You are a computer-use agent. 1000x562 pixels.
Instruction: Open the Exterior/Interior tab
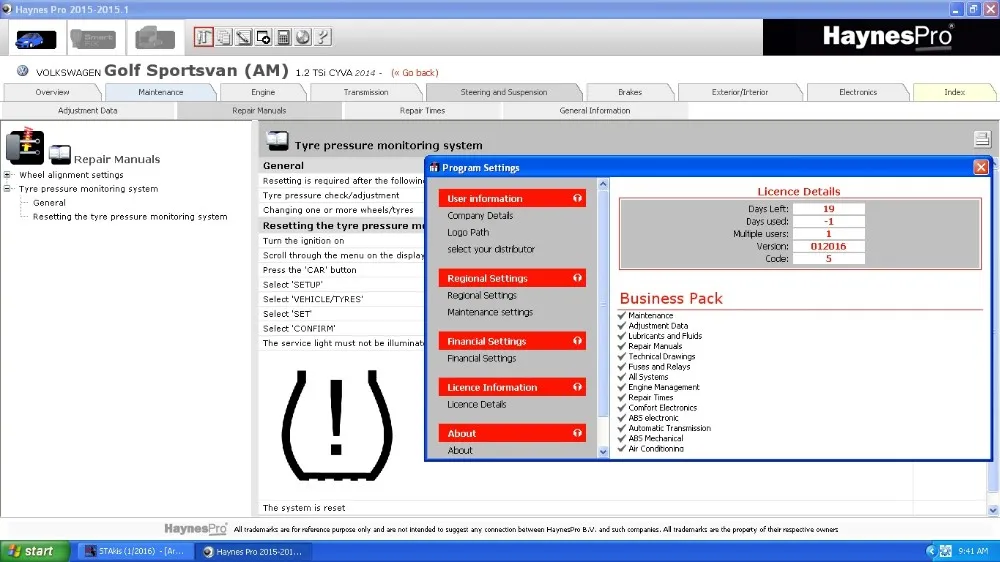coord(740,92)
